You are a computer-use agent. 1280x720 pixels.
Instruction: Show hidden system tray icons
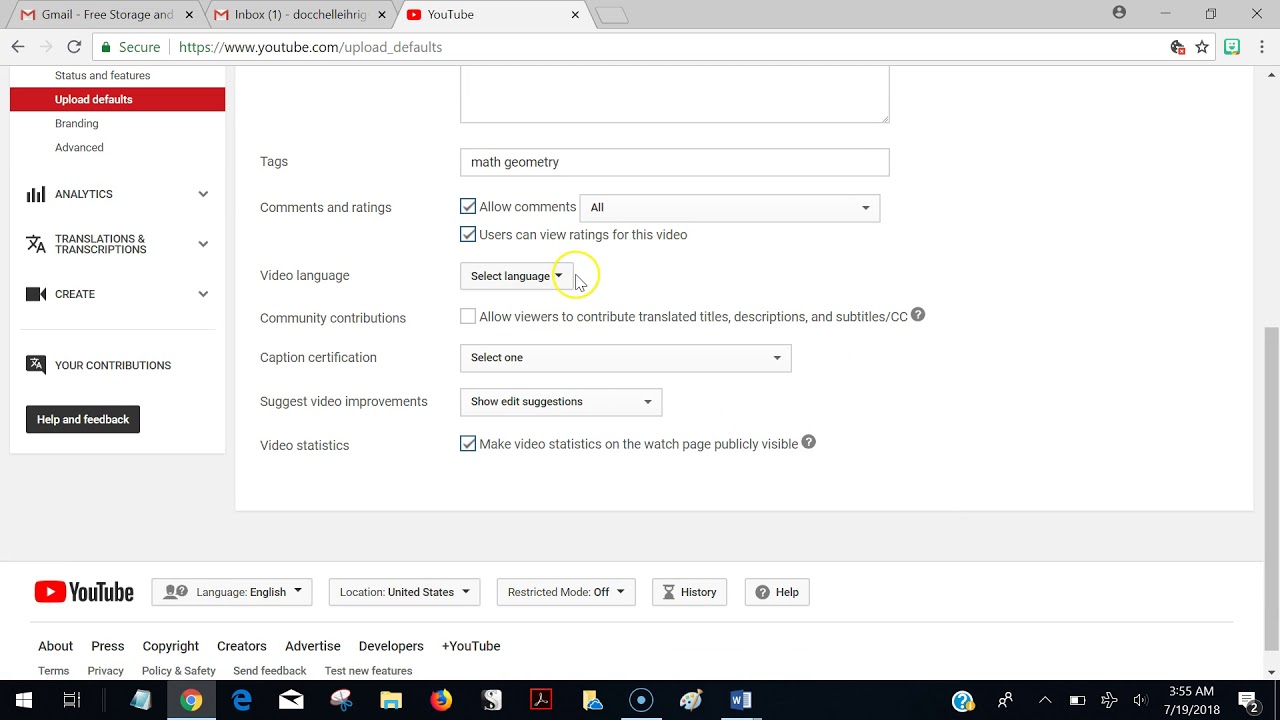point(1045,700)
